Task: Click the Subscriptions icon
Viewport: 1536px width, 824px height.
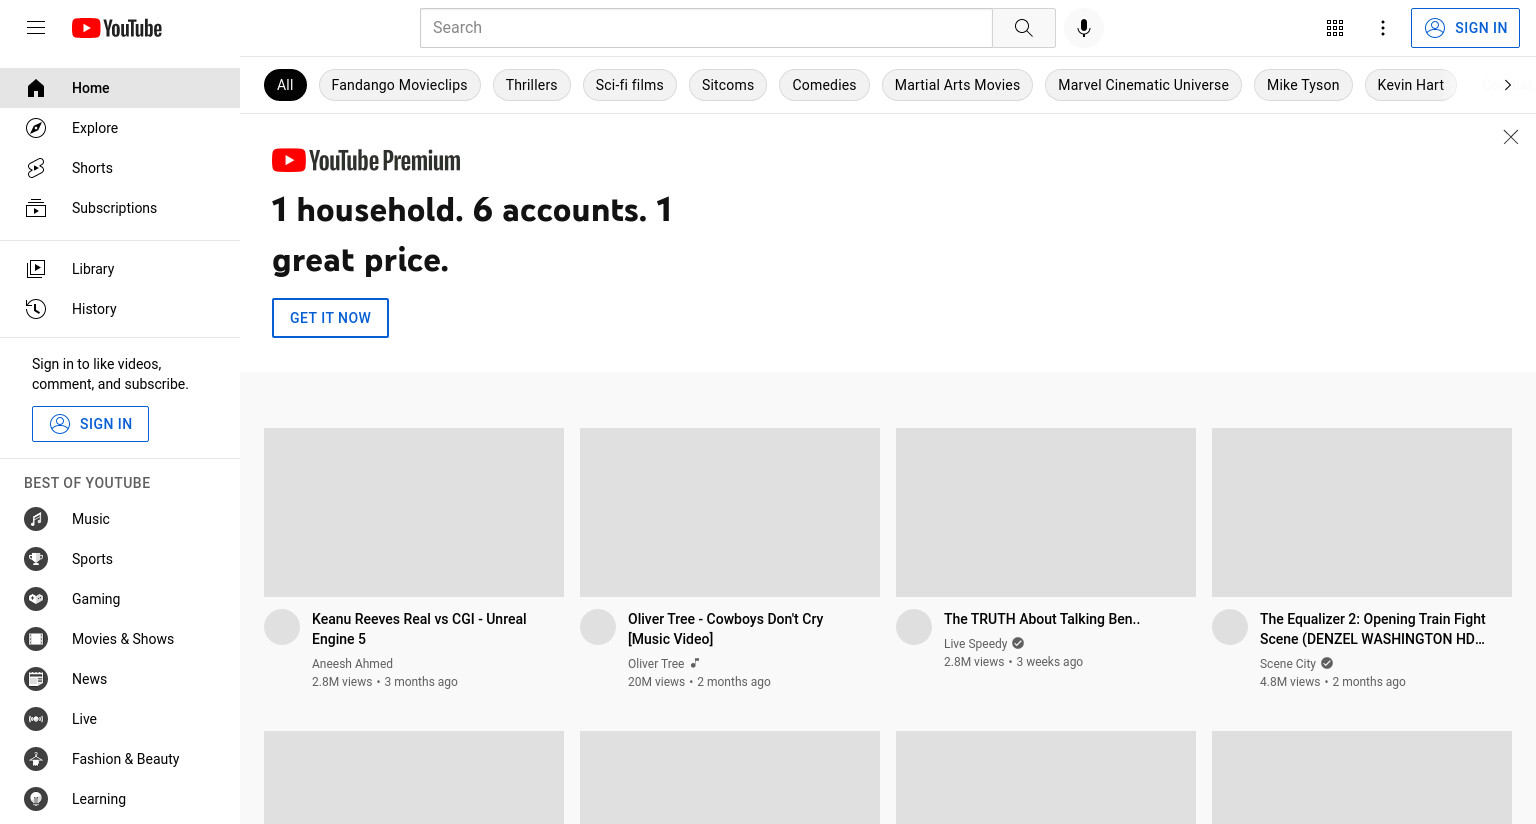Action: [x=36, y=208]
